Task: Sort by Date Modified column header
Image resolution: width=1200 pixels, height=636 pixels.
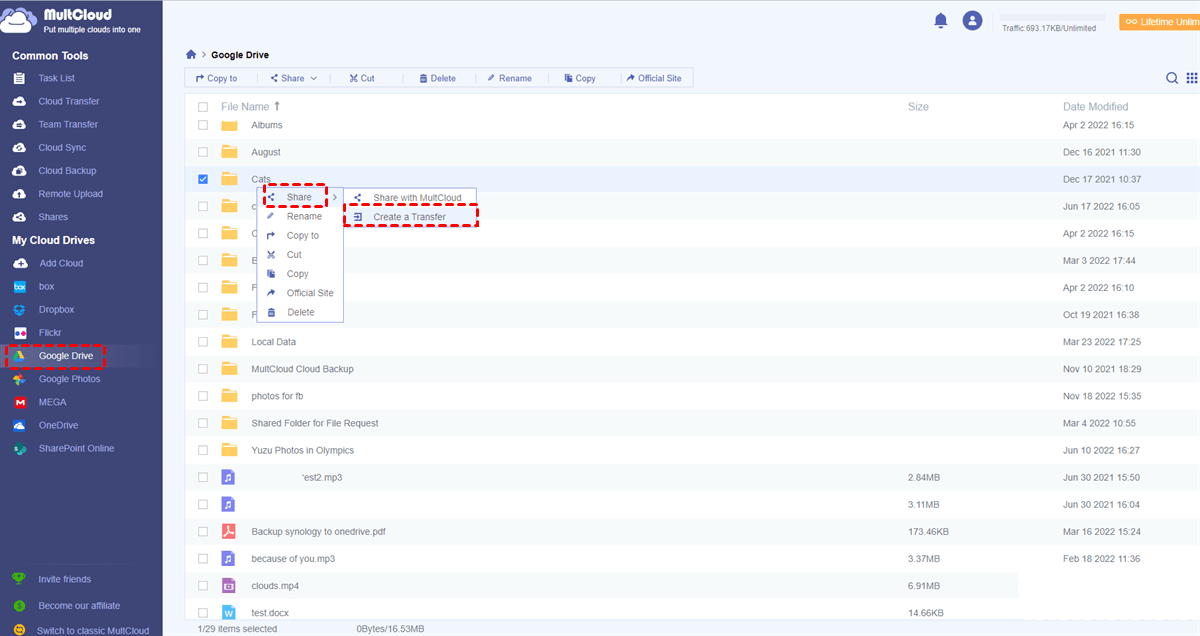Action: (1095, 106)
